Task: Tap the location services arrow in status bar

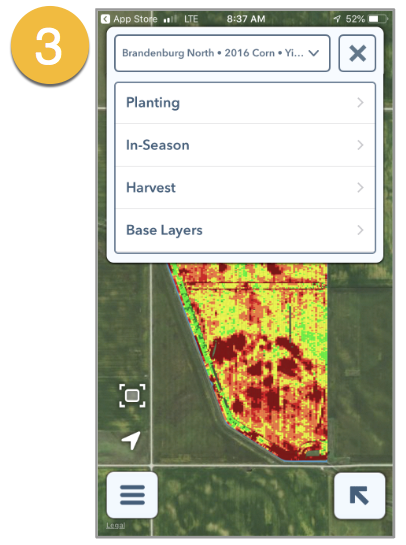Action: tap(337, 19)
